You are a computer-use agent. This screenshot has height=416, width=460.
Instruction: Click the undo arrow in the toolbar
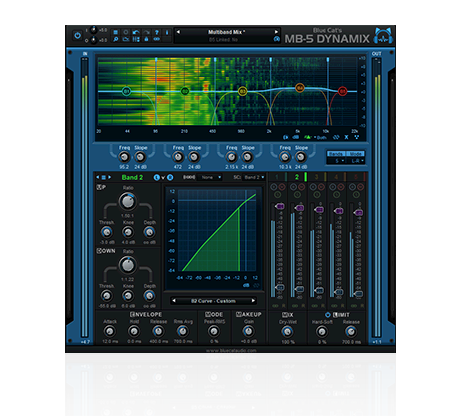(136, 32)
